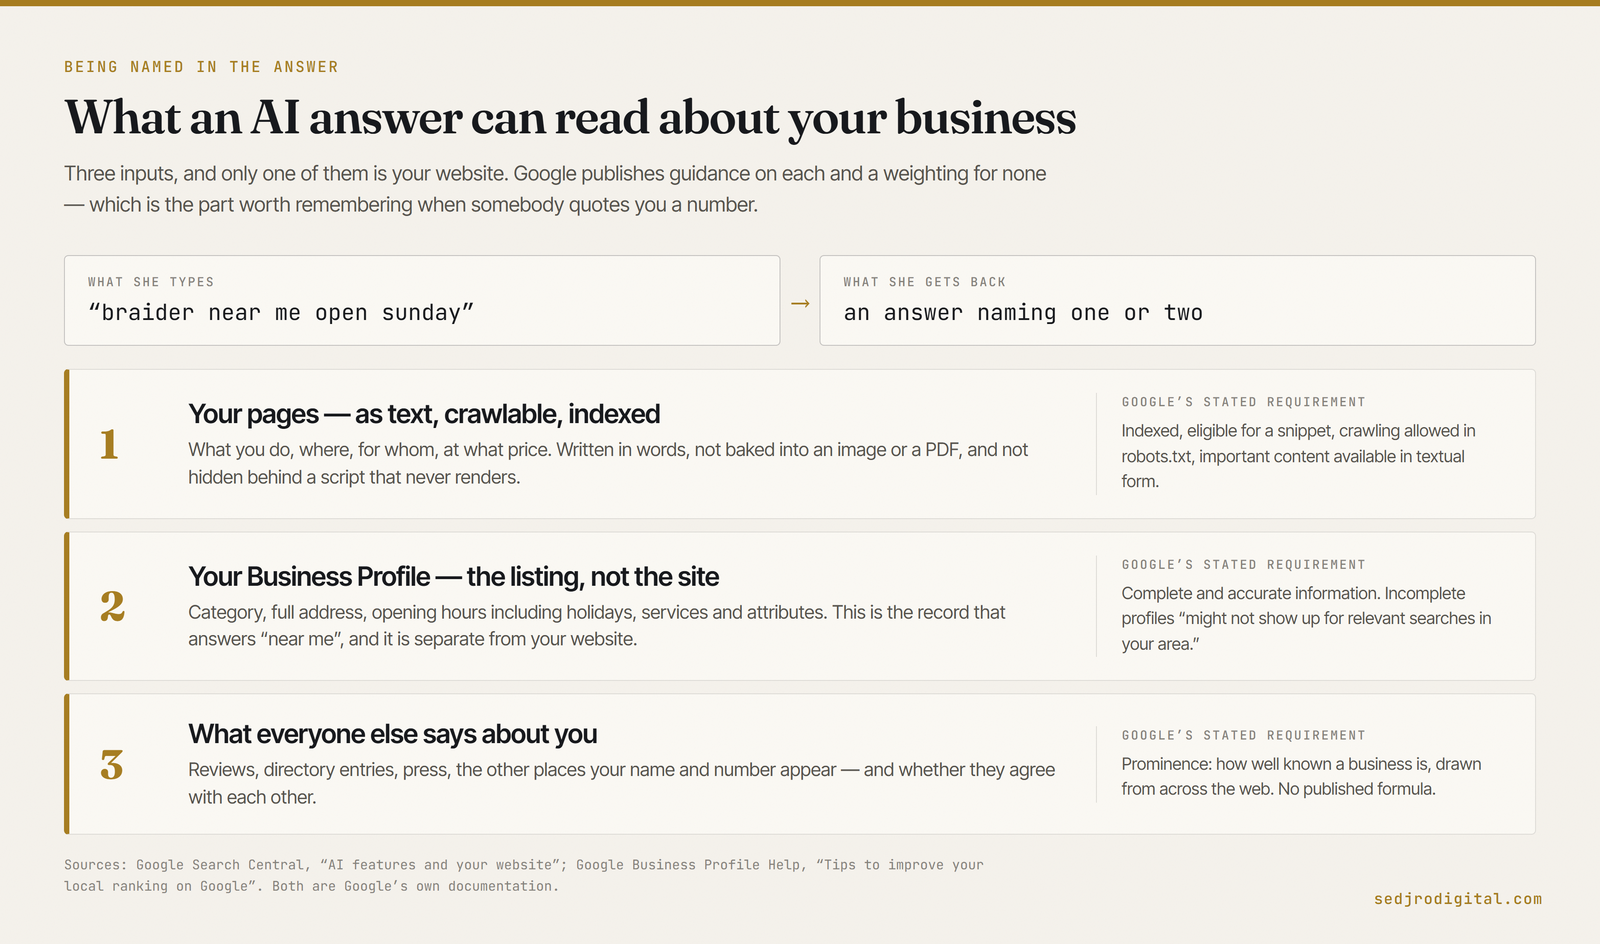Click the 'WHAT SHE TYPES' label
Viewport: 1600px width, 944px height.
point(151,282)
